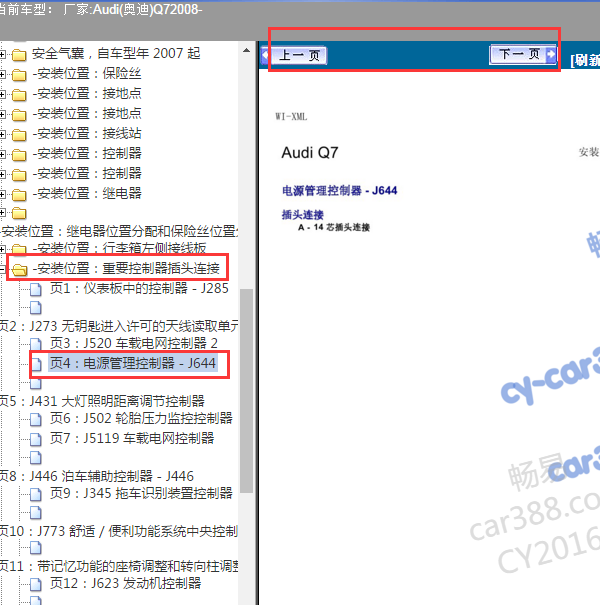Open 页2：J273 无钥匙进入许可的天线读取单元
600x605 pixels.
pyautogui.click(x=119, y=326)
